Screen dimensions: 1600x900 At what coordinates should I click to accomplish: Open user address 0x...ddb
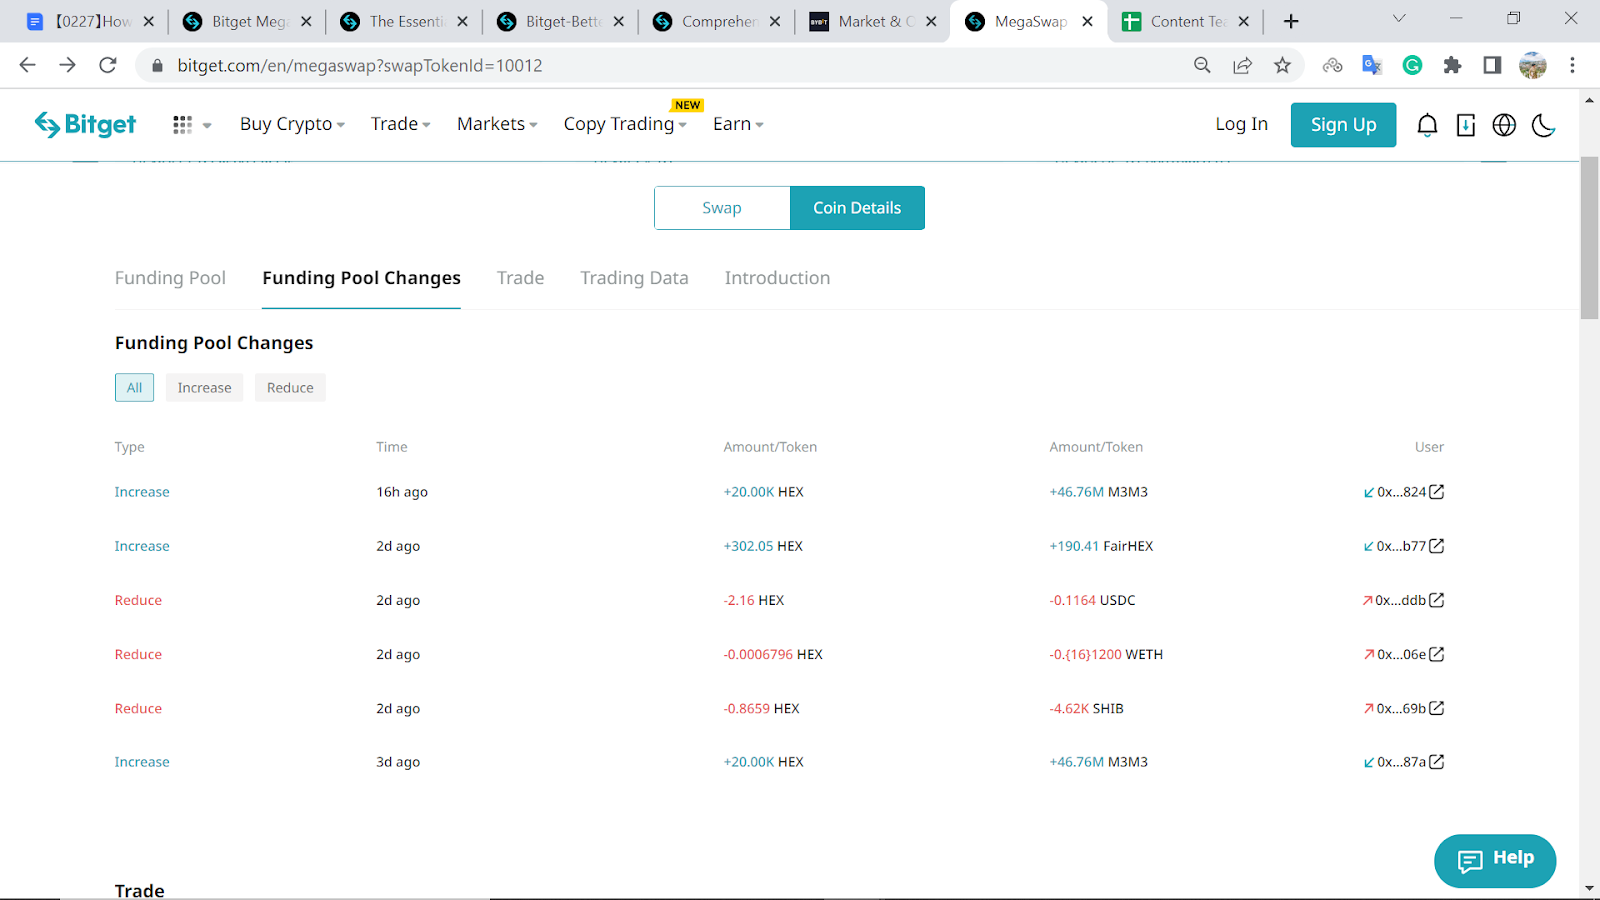[1400, 600]
